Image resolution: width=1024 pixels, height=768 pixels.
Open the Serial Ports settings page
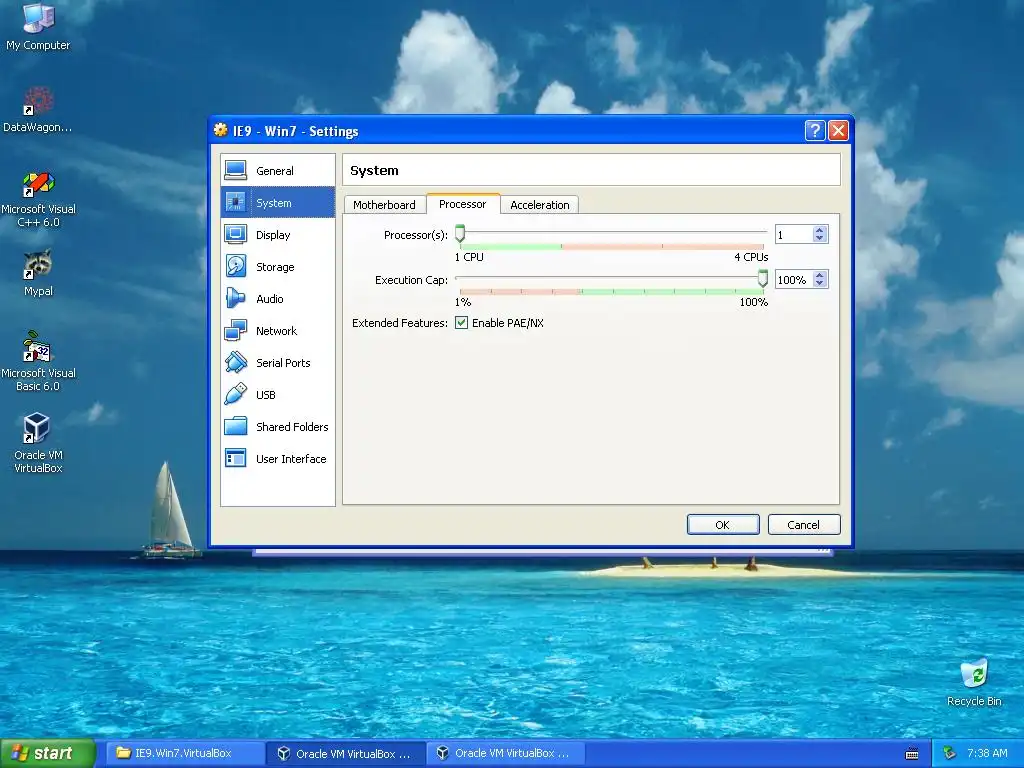point(278,362)
